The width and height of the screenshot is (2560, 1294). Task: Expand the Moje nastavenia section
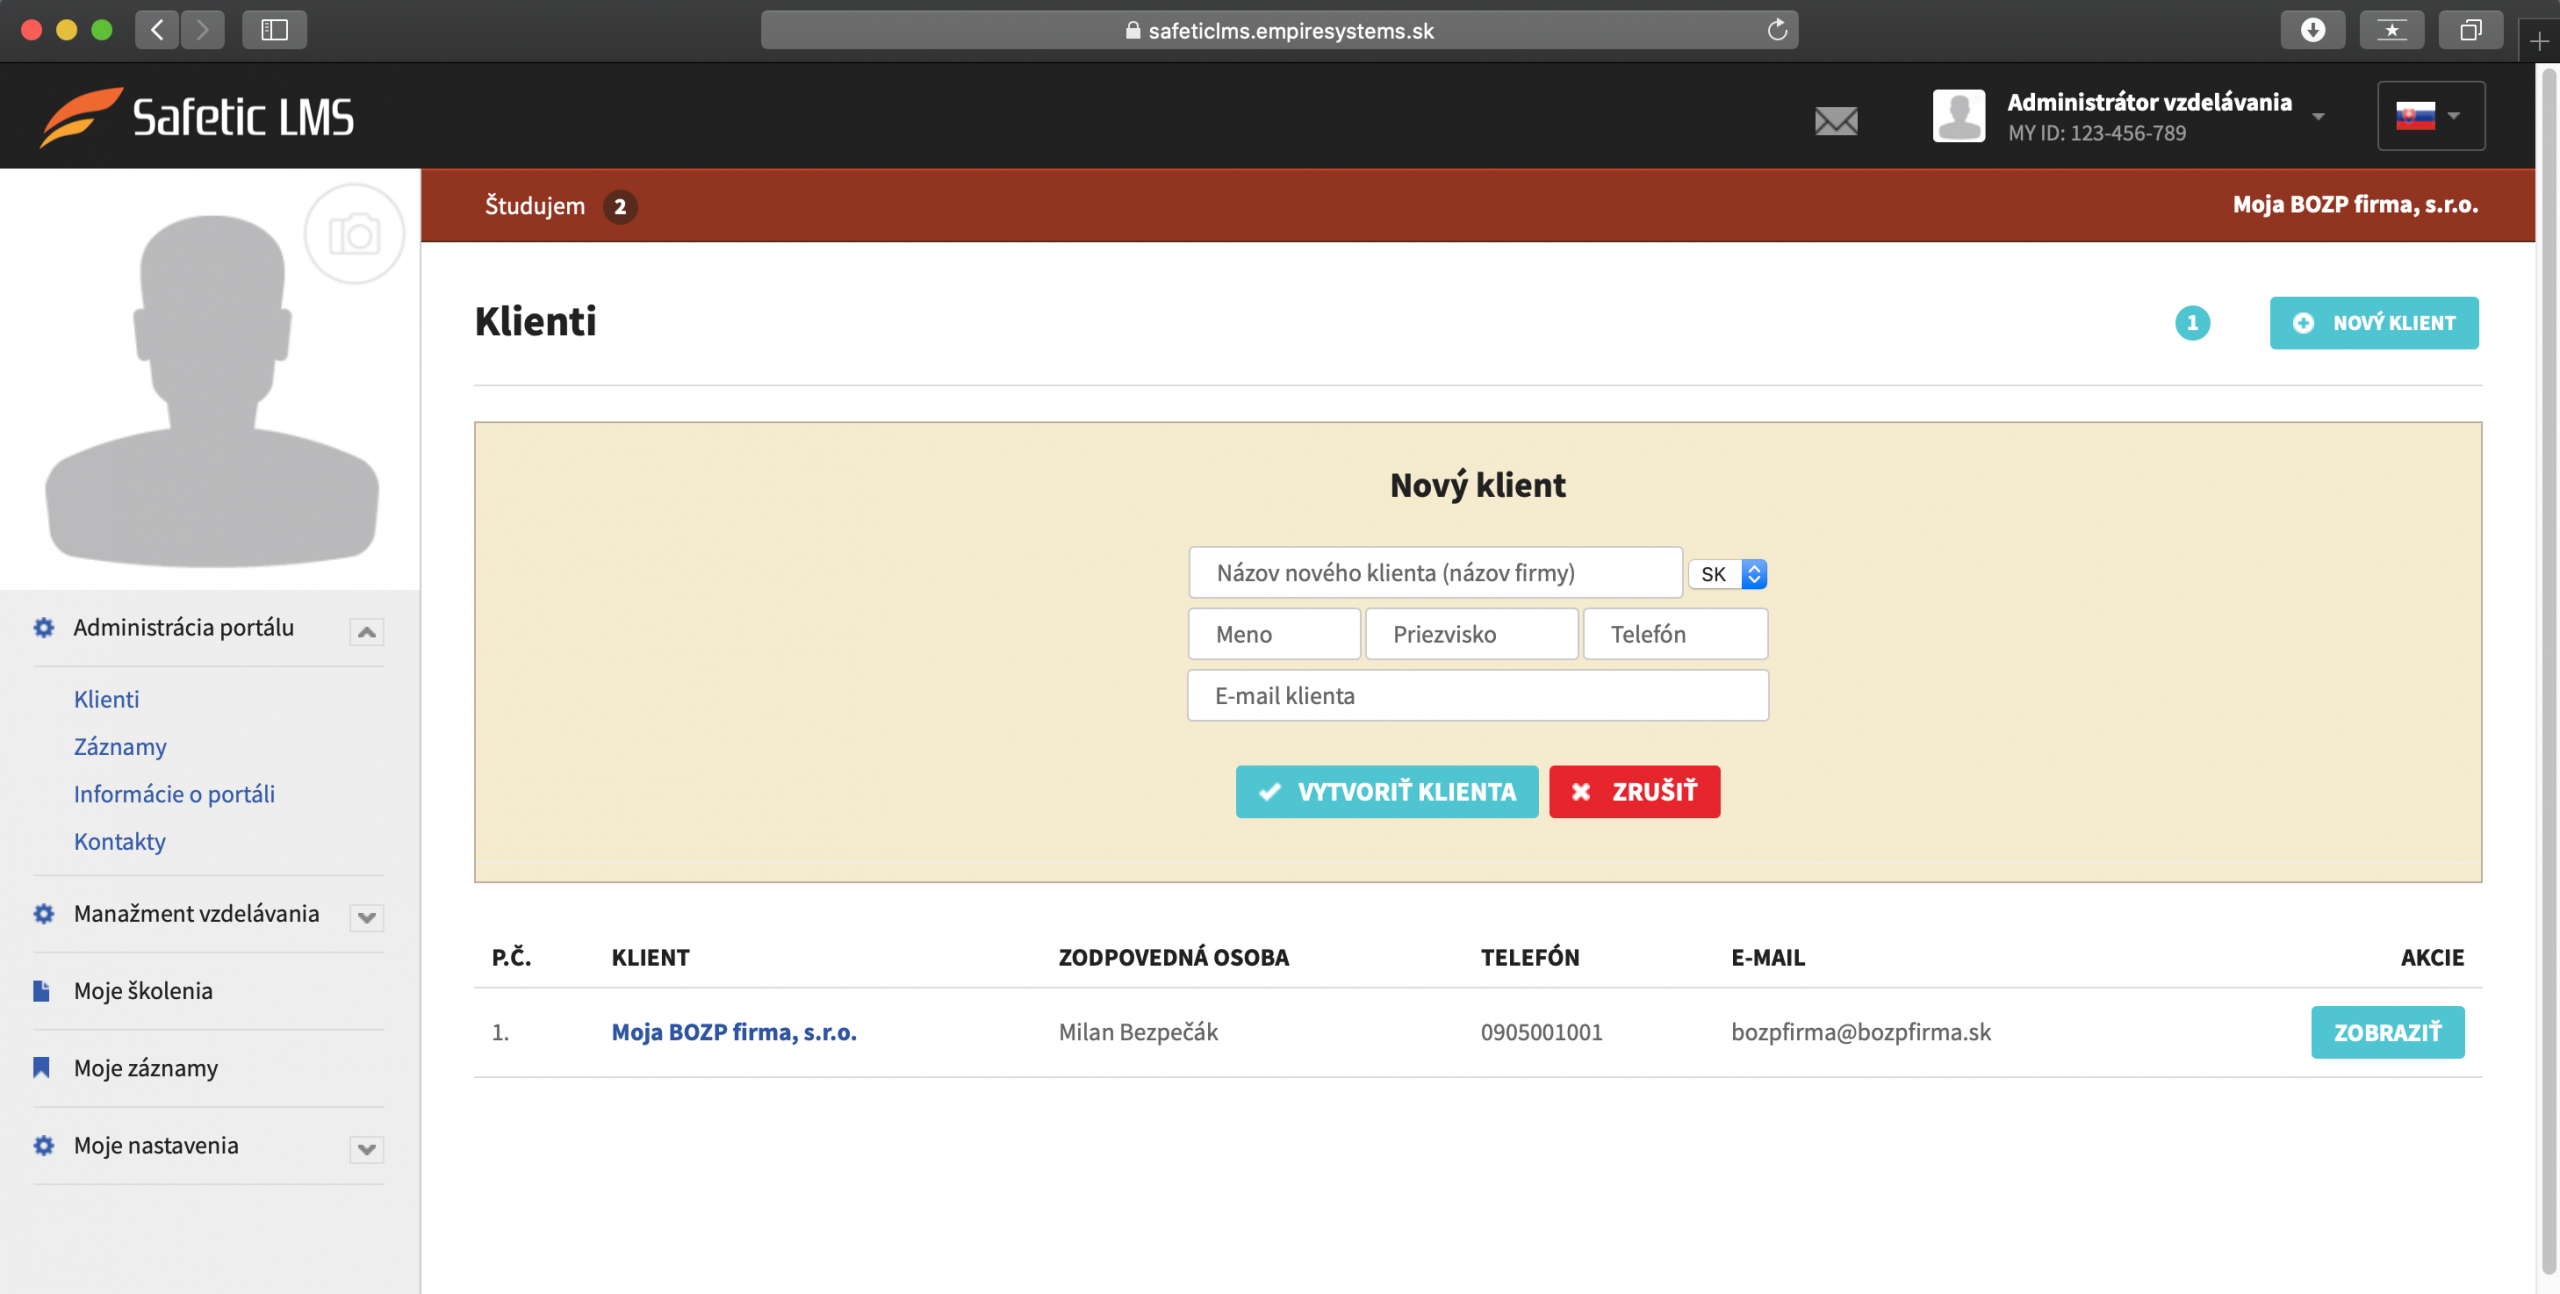[367, 1149]
